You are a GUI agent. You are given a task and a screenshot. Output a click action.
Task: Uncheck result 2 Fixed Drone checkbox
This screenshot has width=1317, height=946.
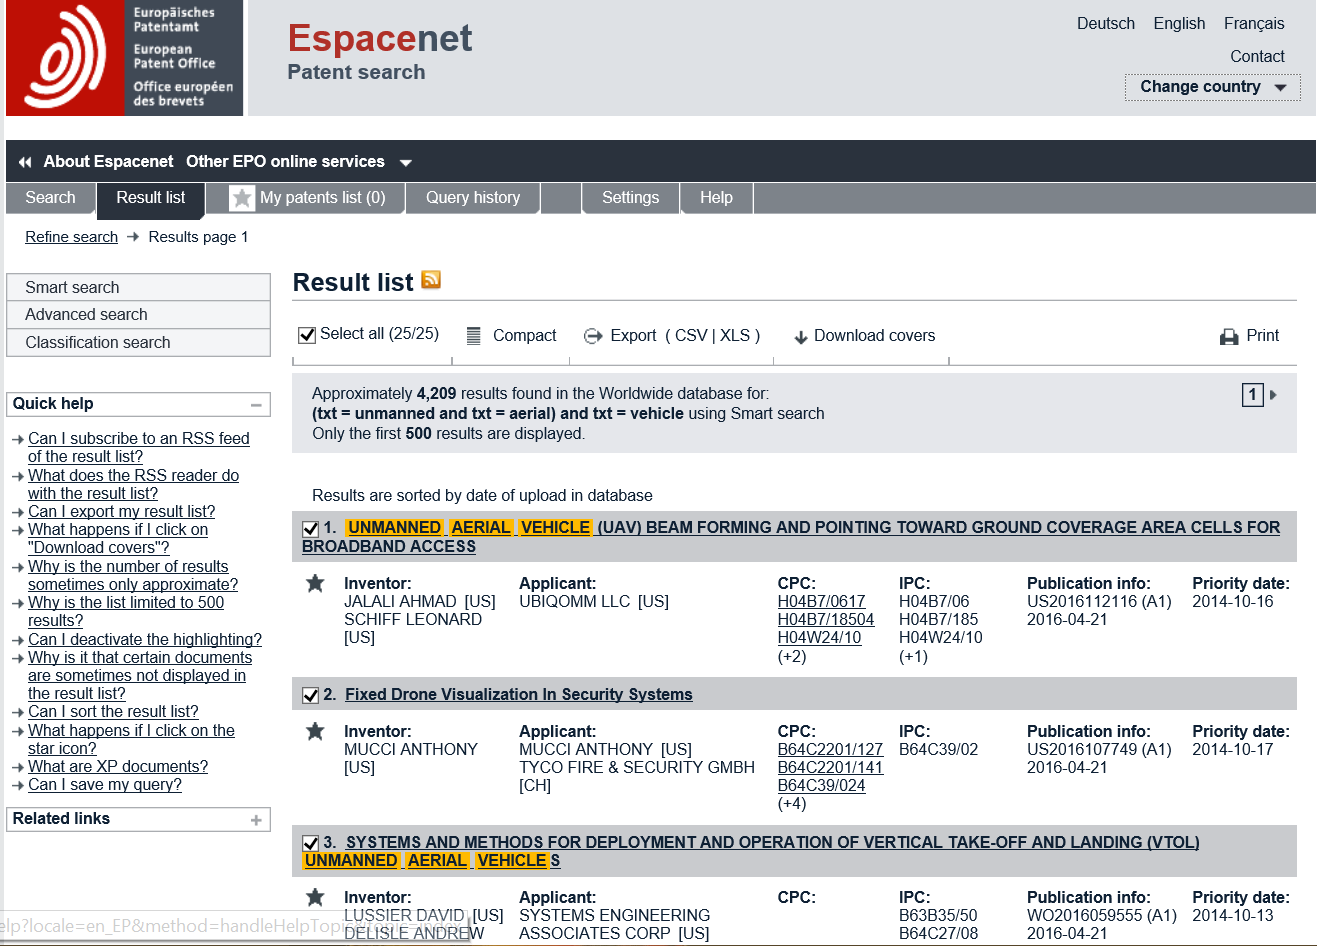click(x=311, y=695)
